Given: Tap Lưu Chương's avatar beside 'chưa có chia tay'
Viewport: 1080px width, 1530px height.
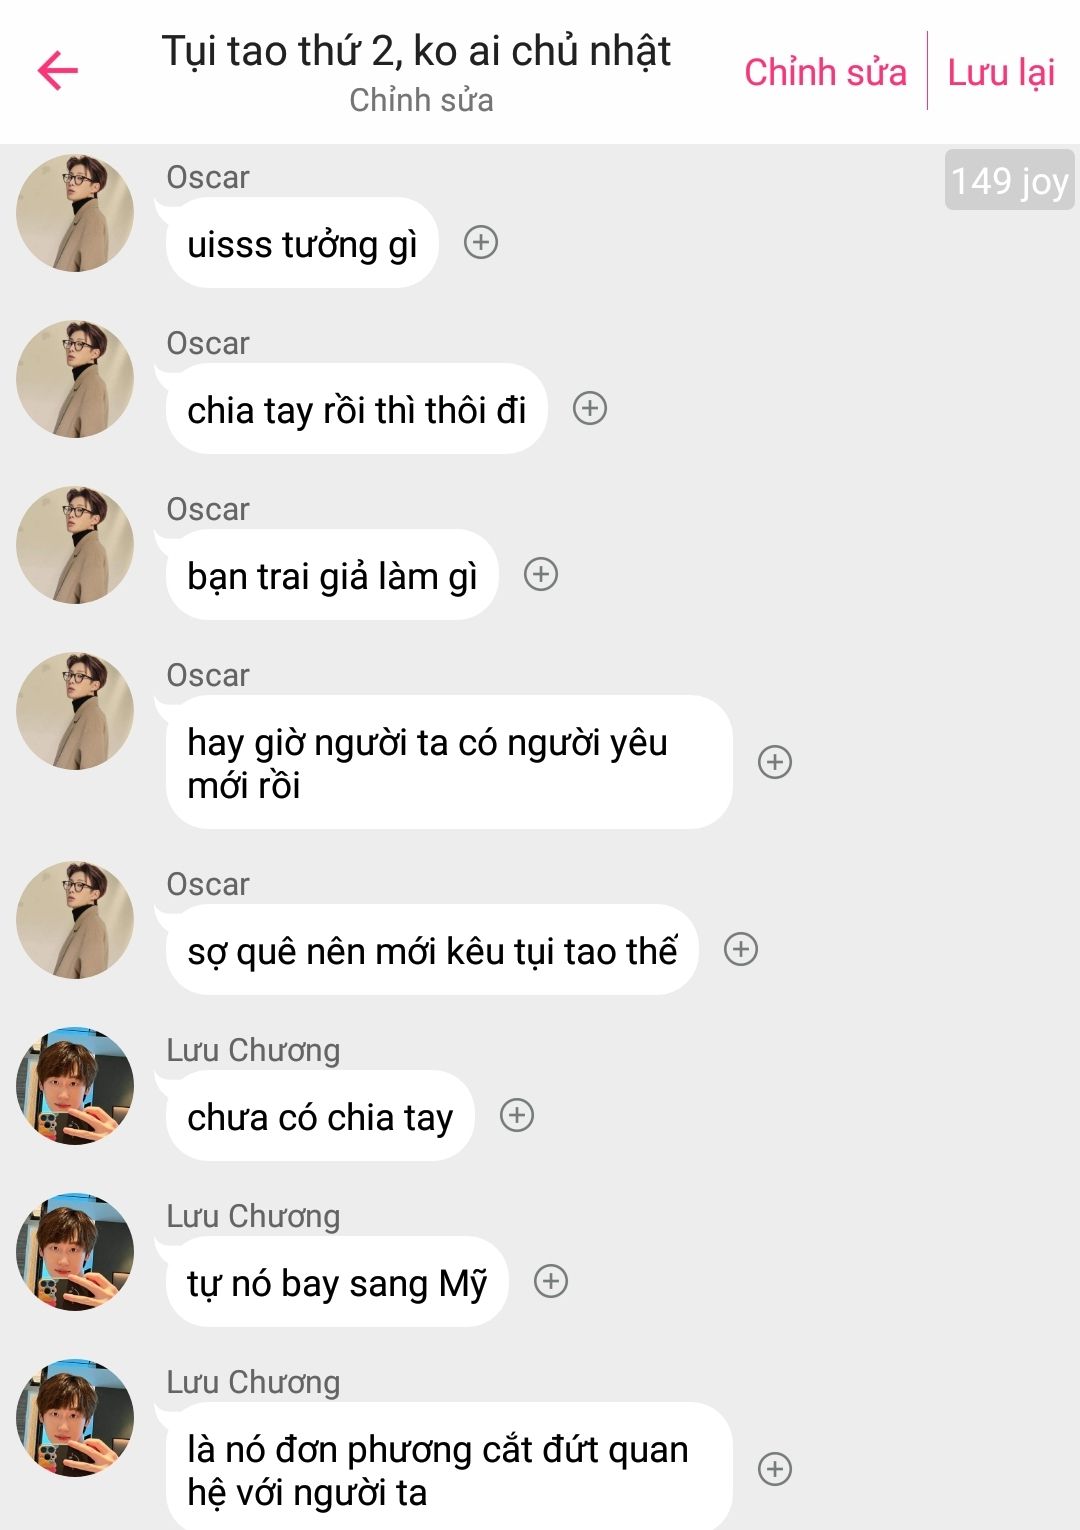Looking at the screenshot, I should tap(75, 1086).
